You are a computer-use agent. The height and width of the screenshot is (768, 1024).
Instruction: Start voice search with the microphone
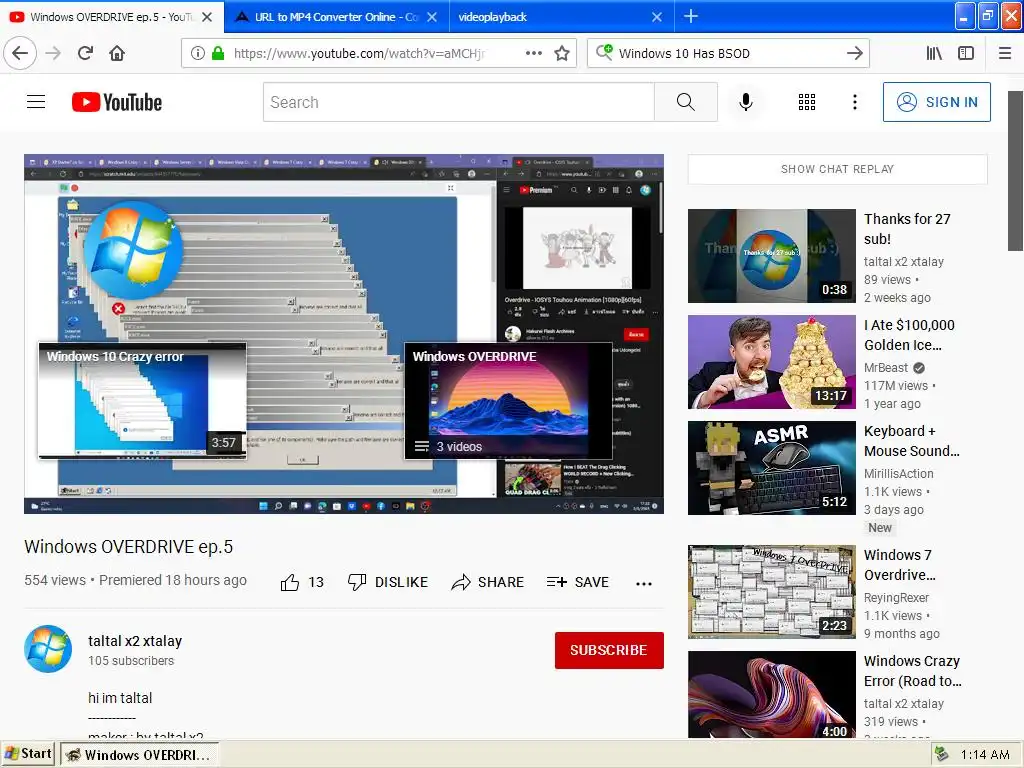(x=746, y=102)
